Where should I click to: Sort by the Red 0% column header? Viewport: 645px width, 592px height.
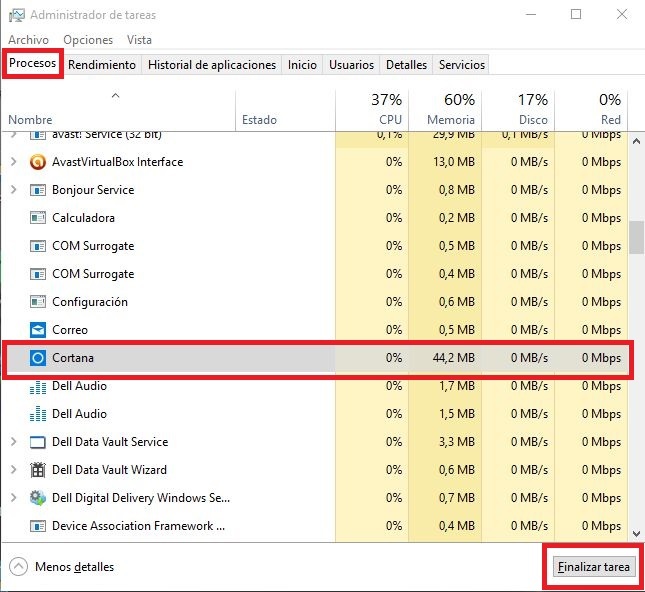(591, 110)
